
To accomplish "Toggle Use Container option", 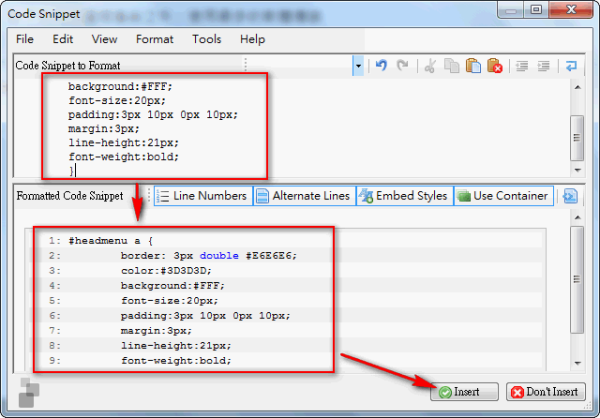I will pos(504,196).
